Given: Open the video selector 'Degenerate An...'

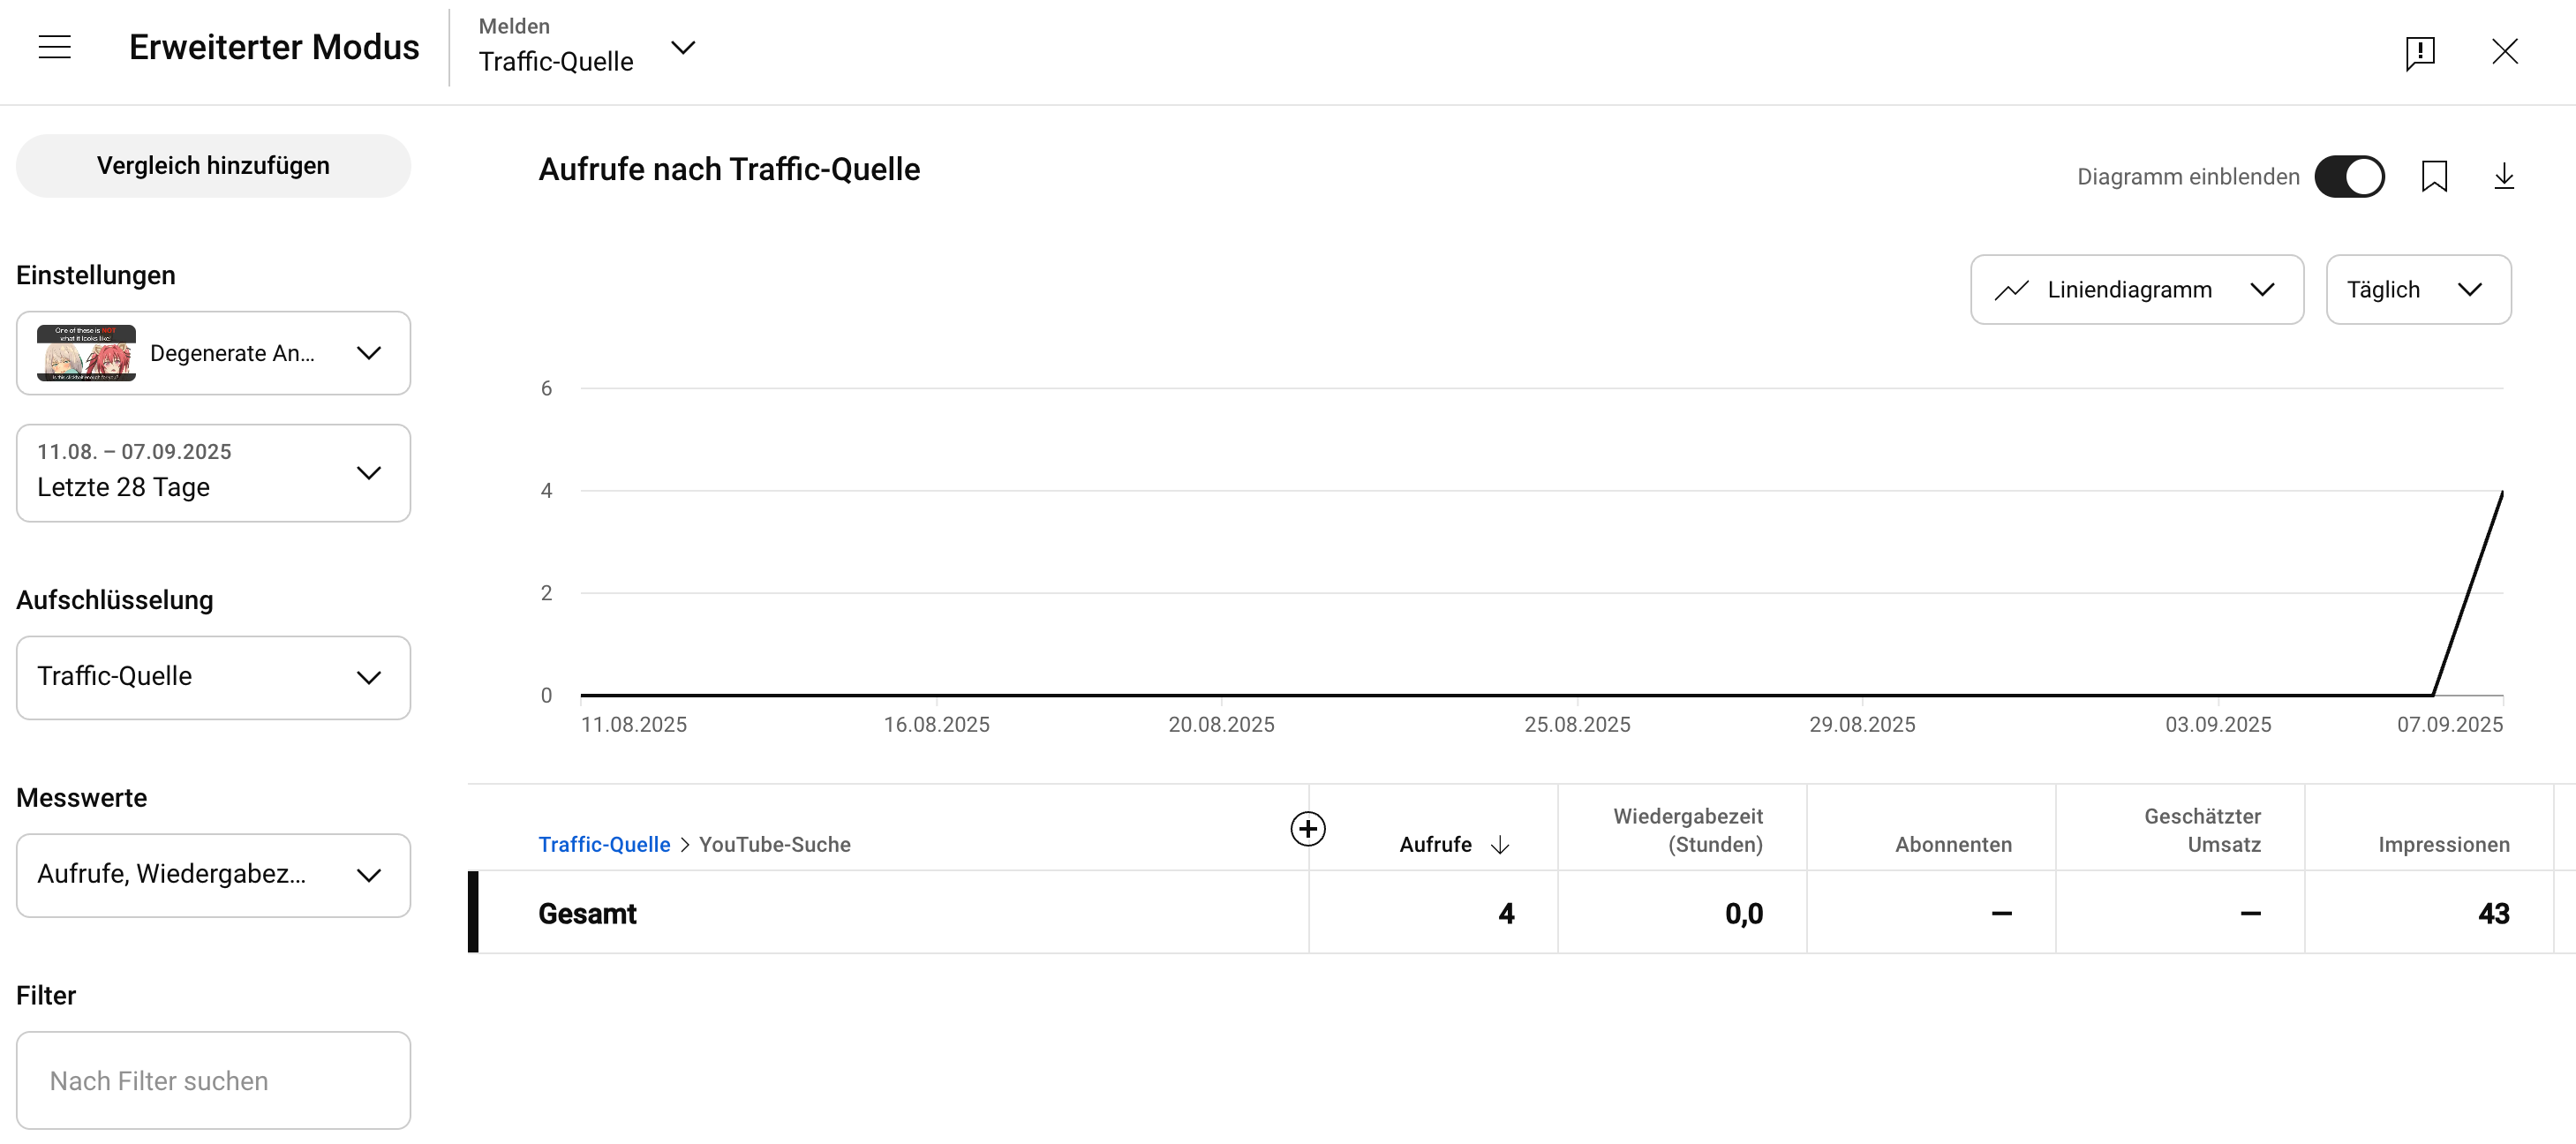Looking at the screenshot, I should 213,353.
